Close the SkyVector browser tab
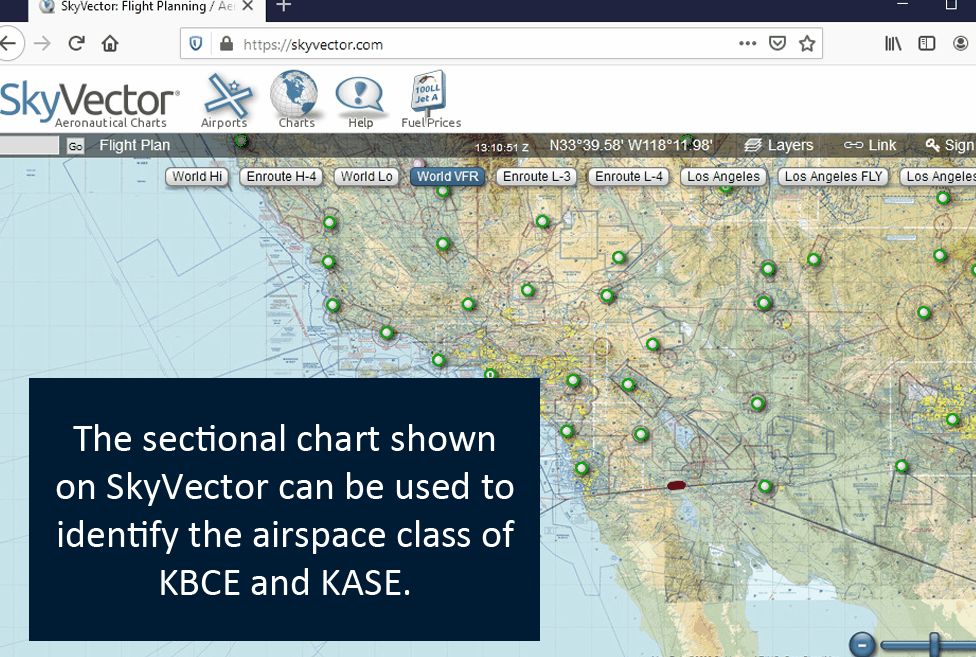The width and height of the screenshot is (976, 657). (247, 6)
